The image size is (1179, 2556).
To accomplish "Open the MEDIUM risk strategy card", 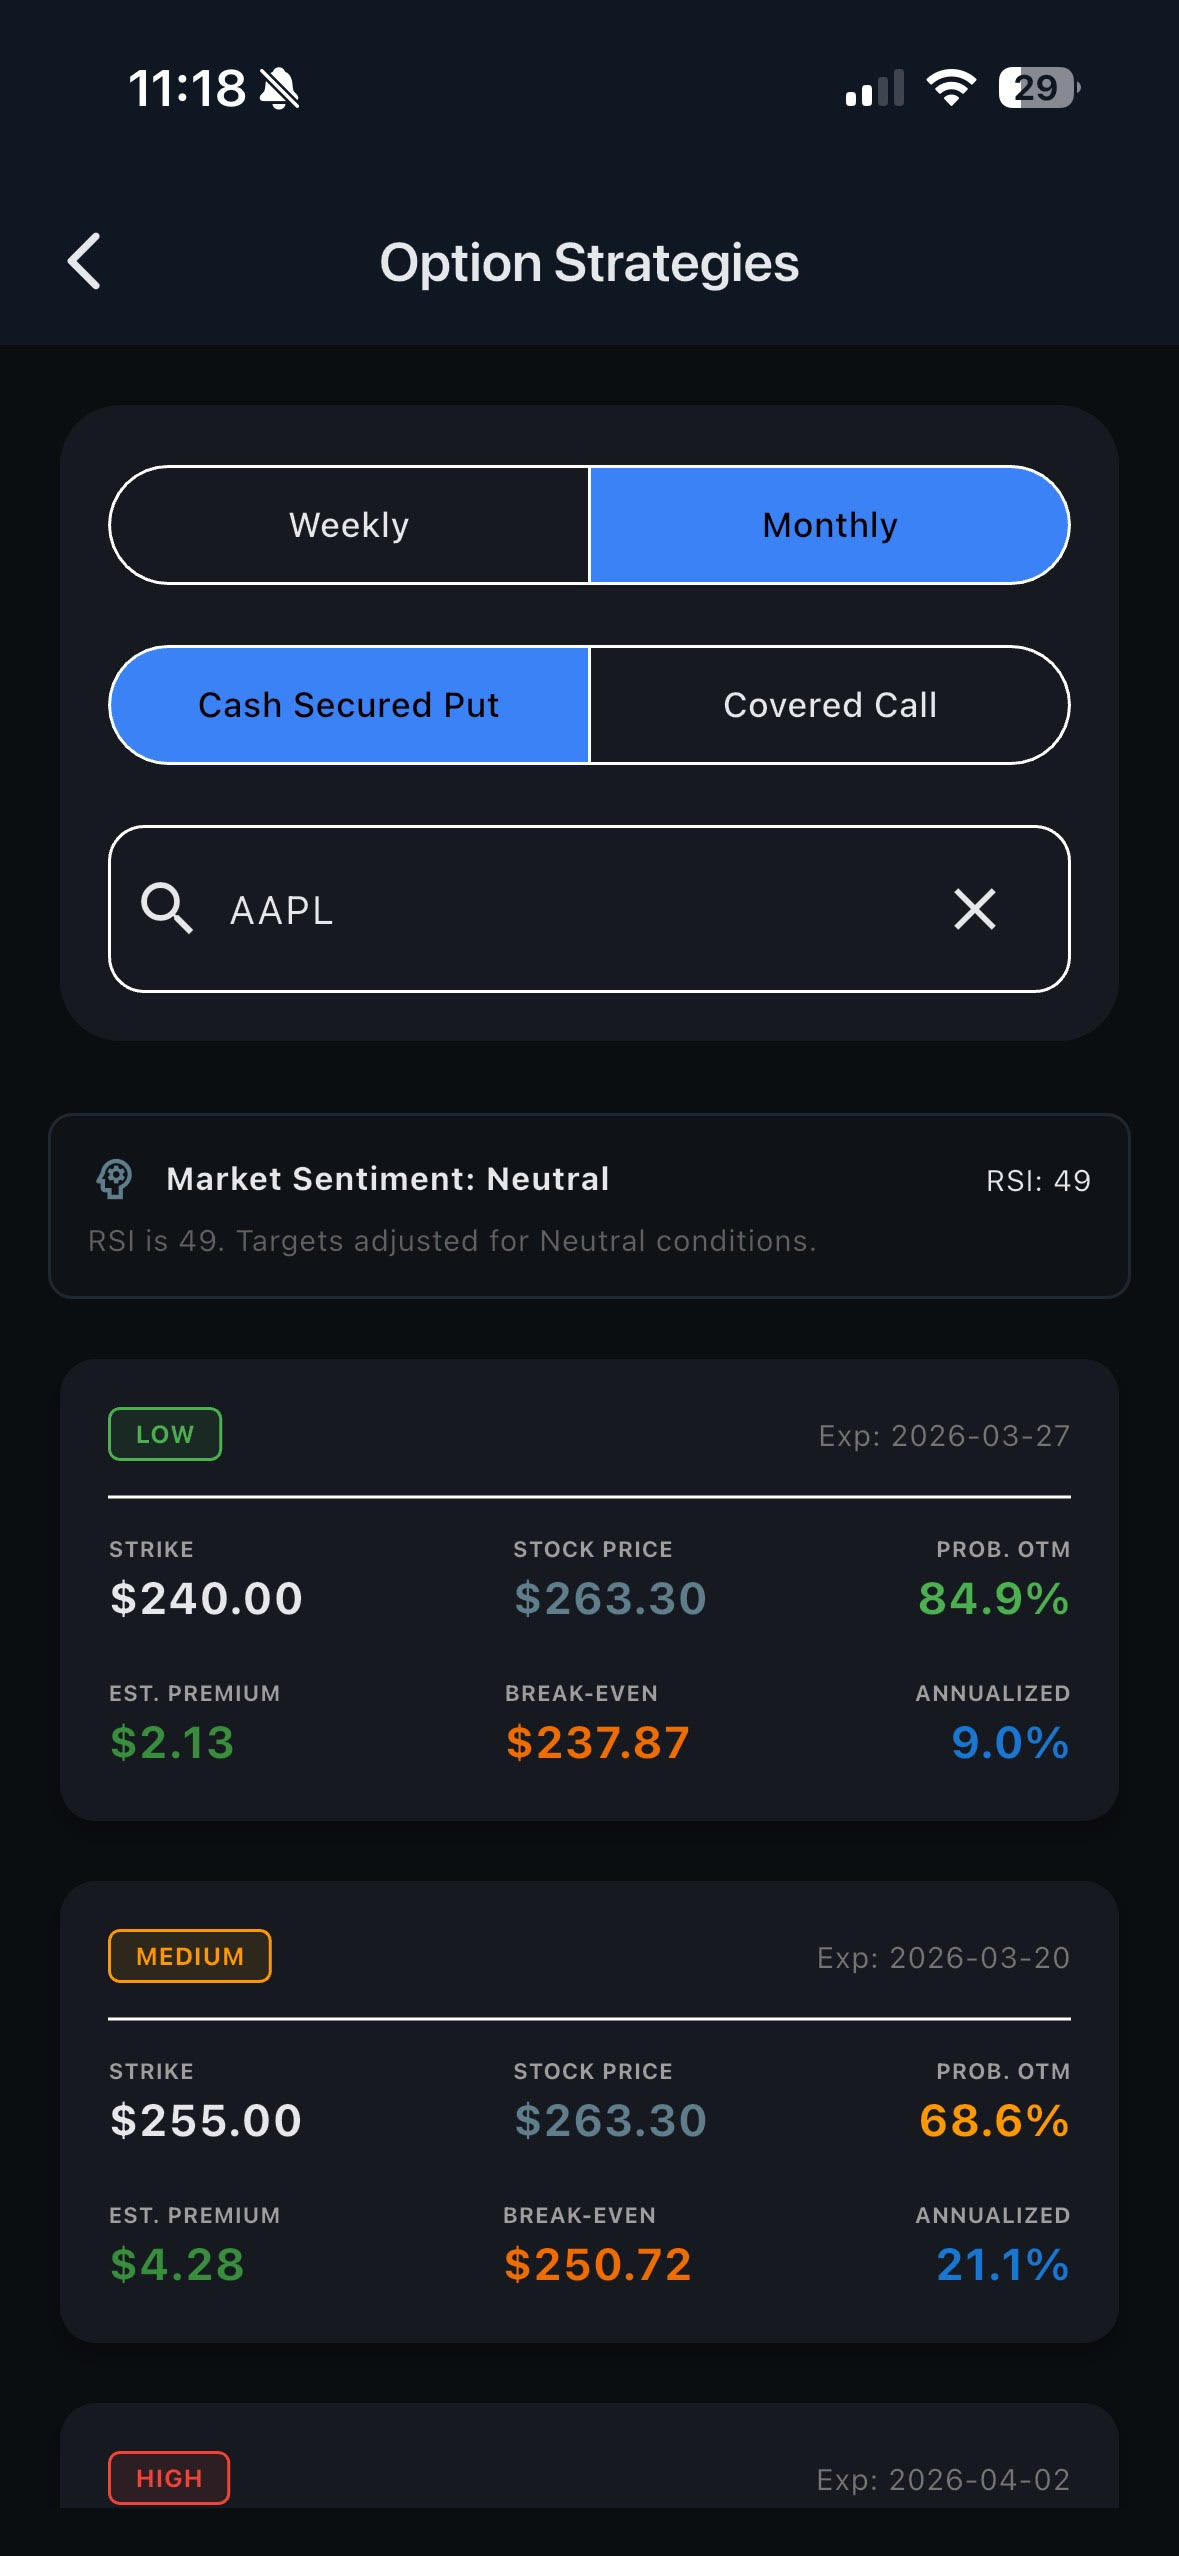I will (x=589, y=2111).
